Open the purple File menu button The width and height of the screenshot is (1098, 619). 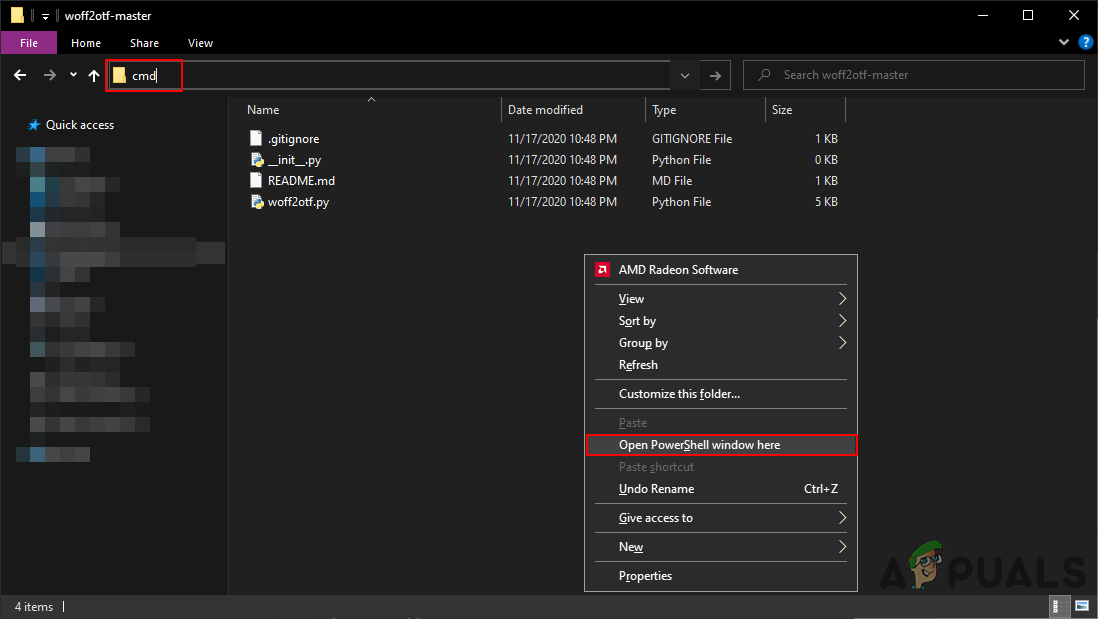point(29,43)
